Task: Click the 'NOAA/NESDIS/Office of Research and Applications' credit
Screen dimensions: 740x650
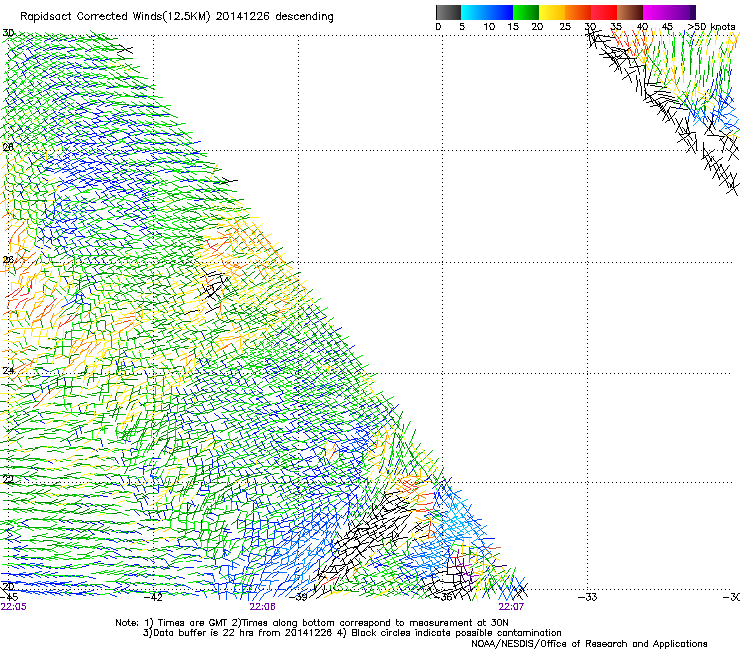Action: 589,644
